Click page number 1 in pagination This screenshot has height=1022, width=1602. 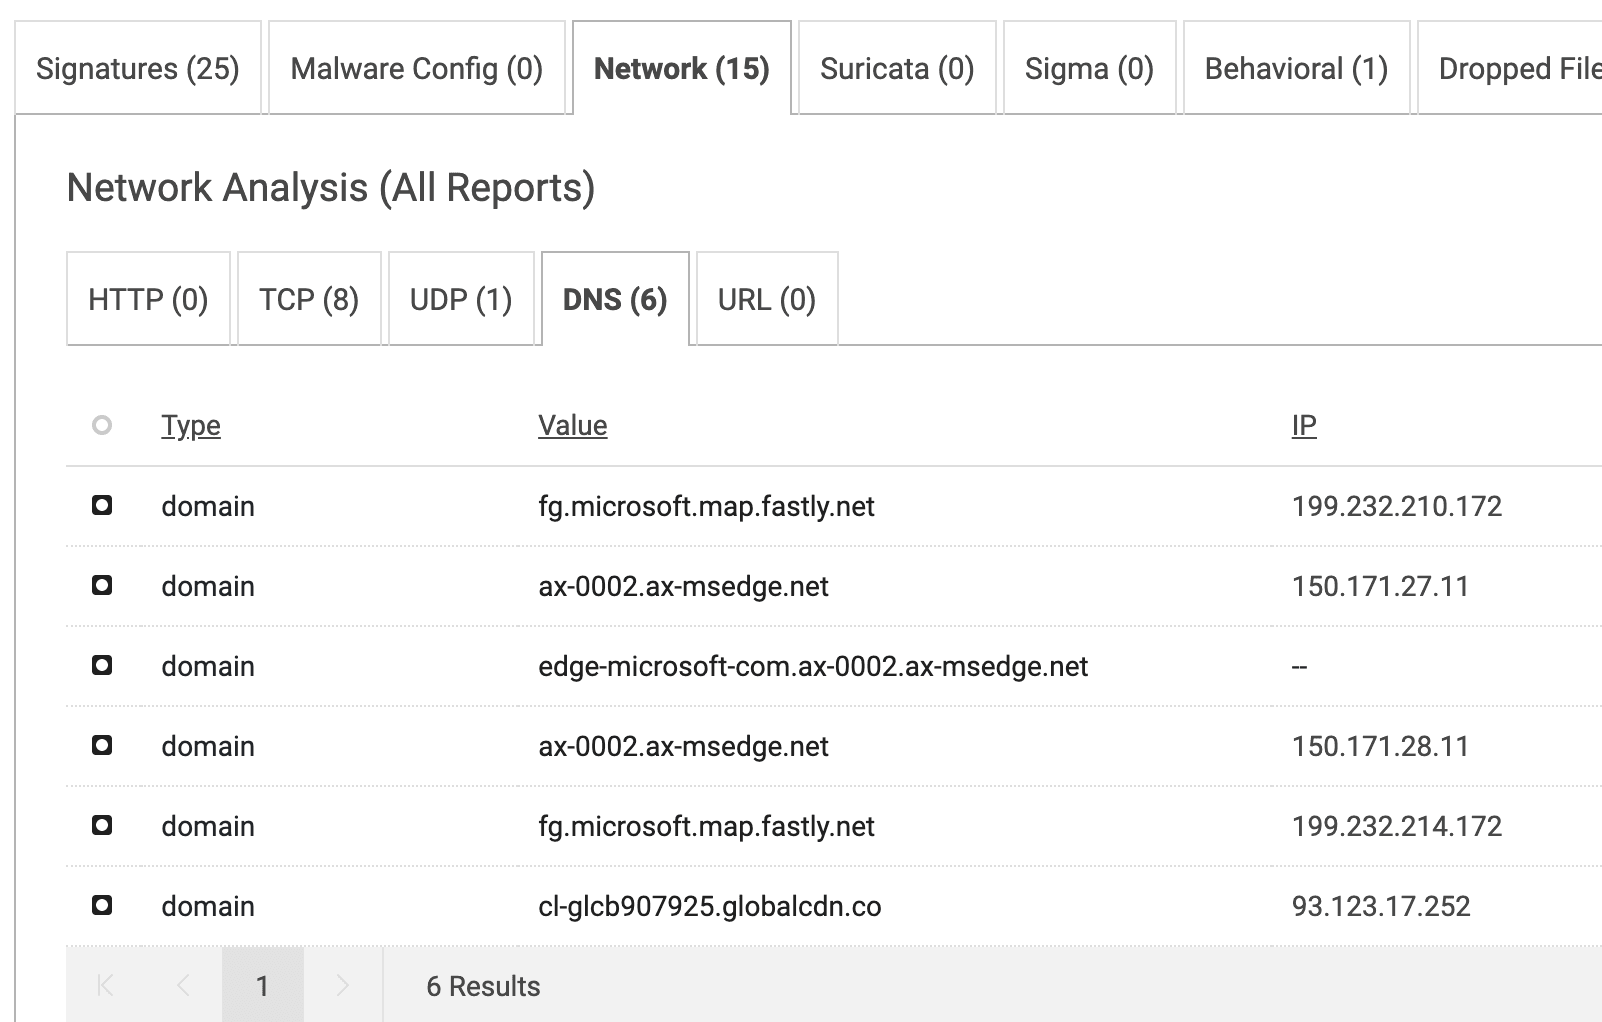click(262, 985)
